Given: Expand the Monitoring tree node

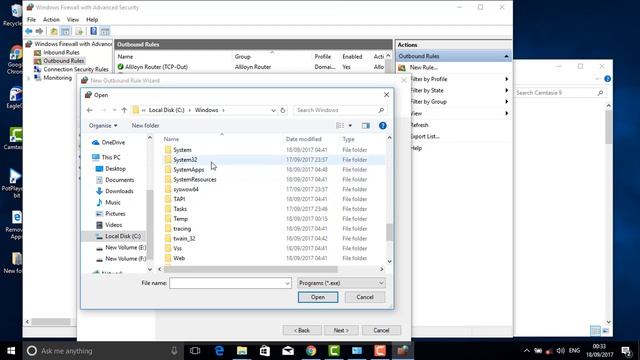Looking at the screenshot, I should [x=28, y=78].
